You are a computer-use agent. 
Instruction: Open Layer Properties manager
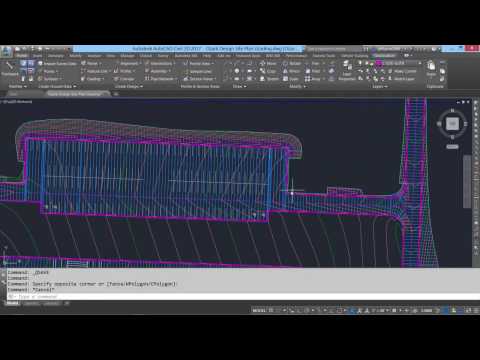coord(347,71)
